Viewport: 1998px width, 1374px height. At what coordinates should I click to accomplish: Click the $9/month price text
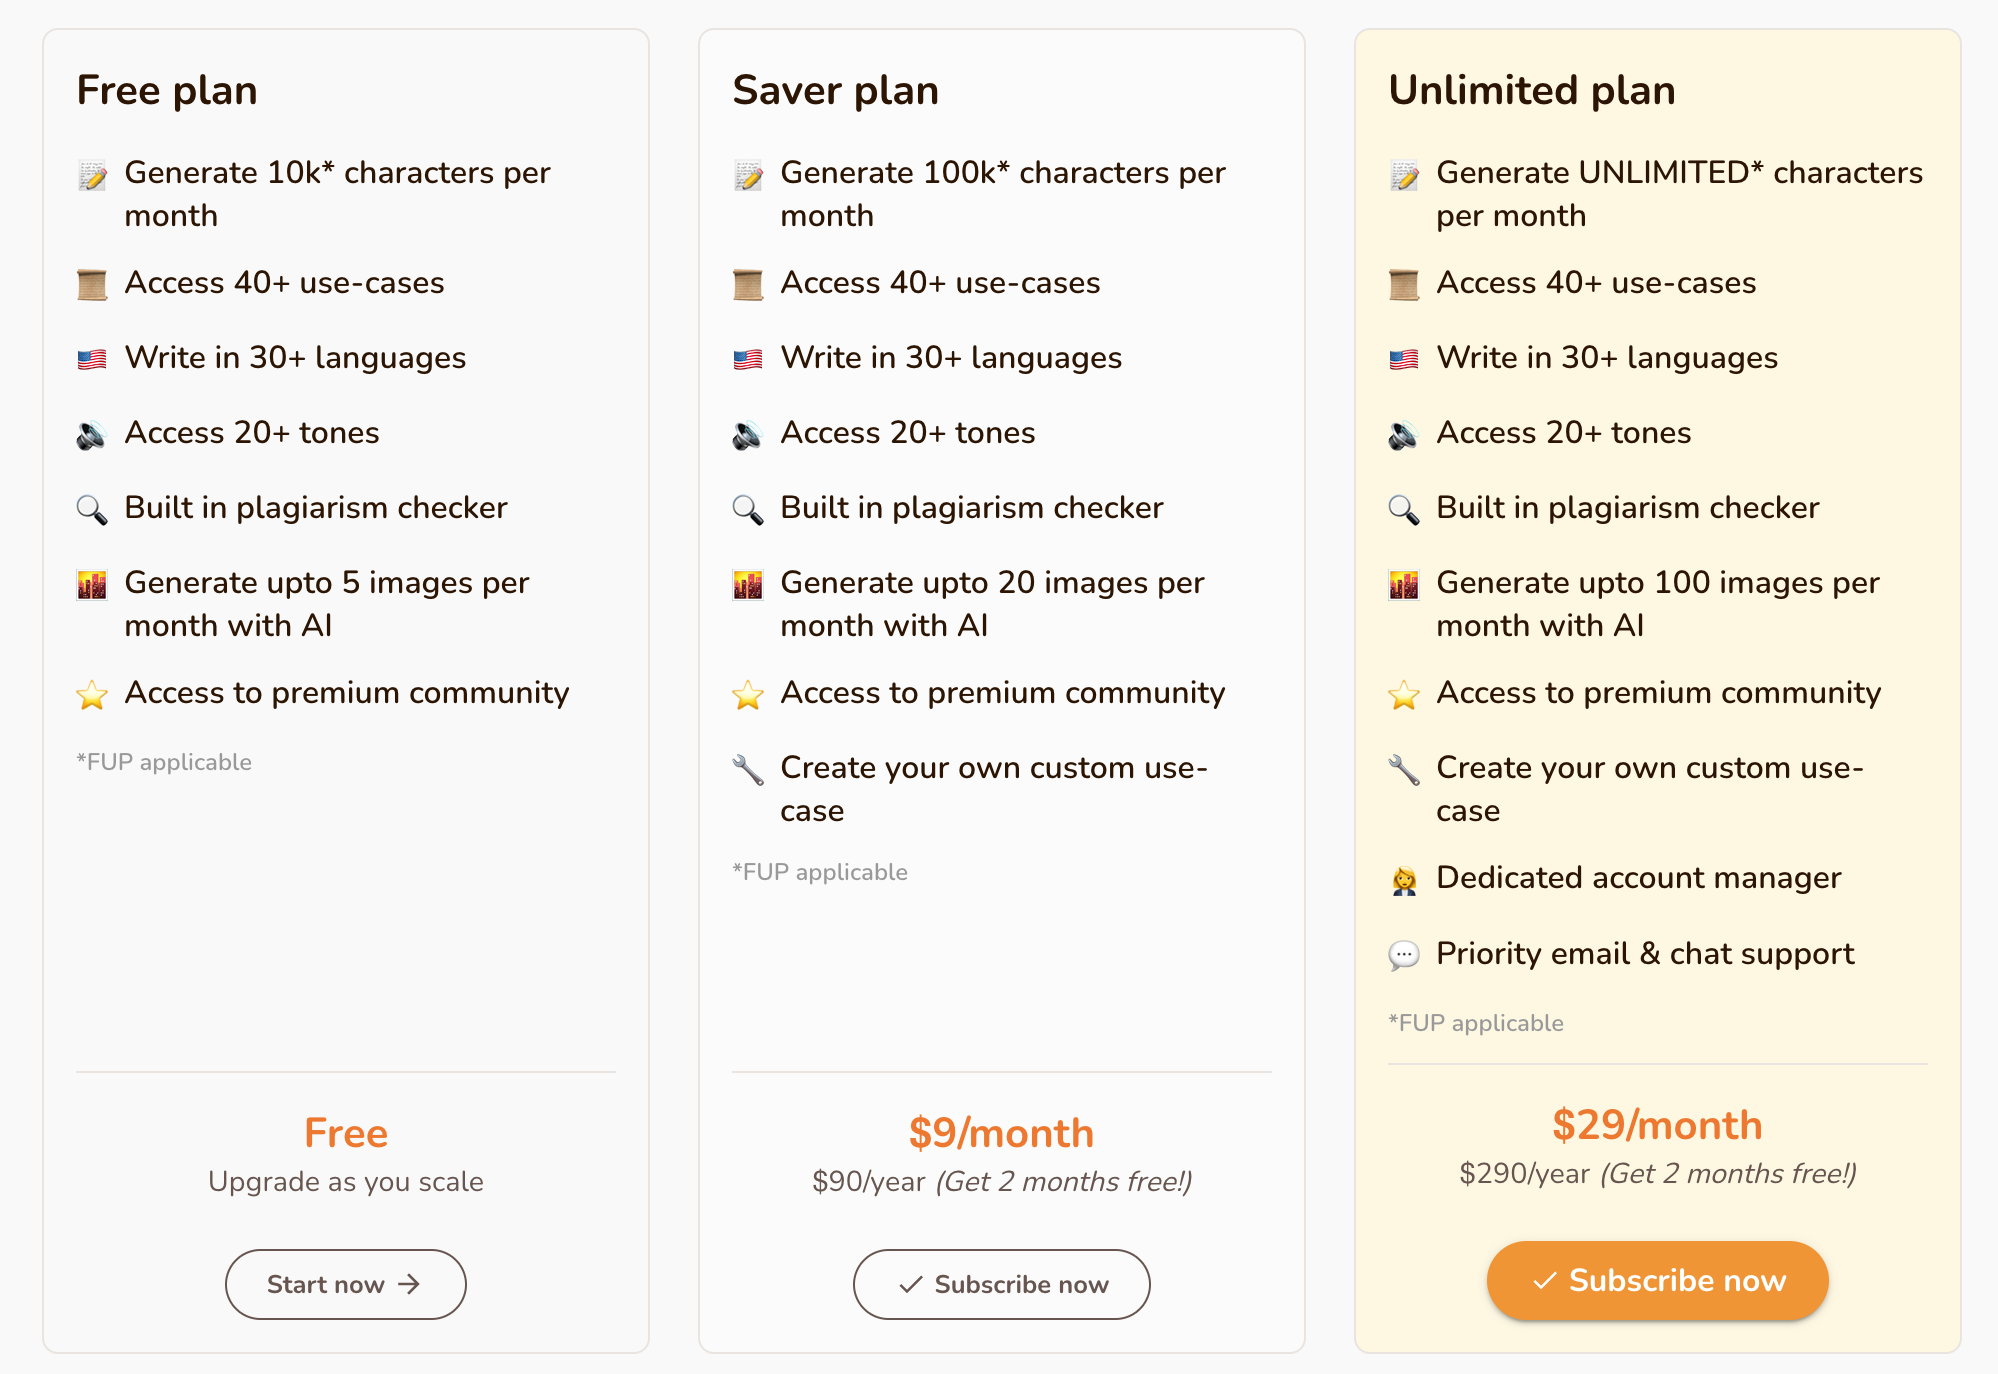(1001, 1133)
